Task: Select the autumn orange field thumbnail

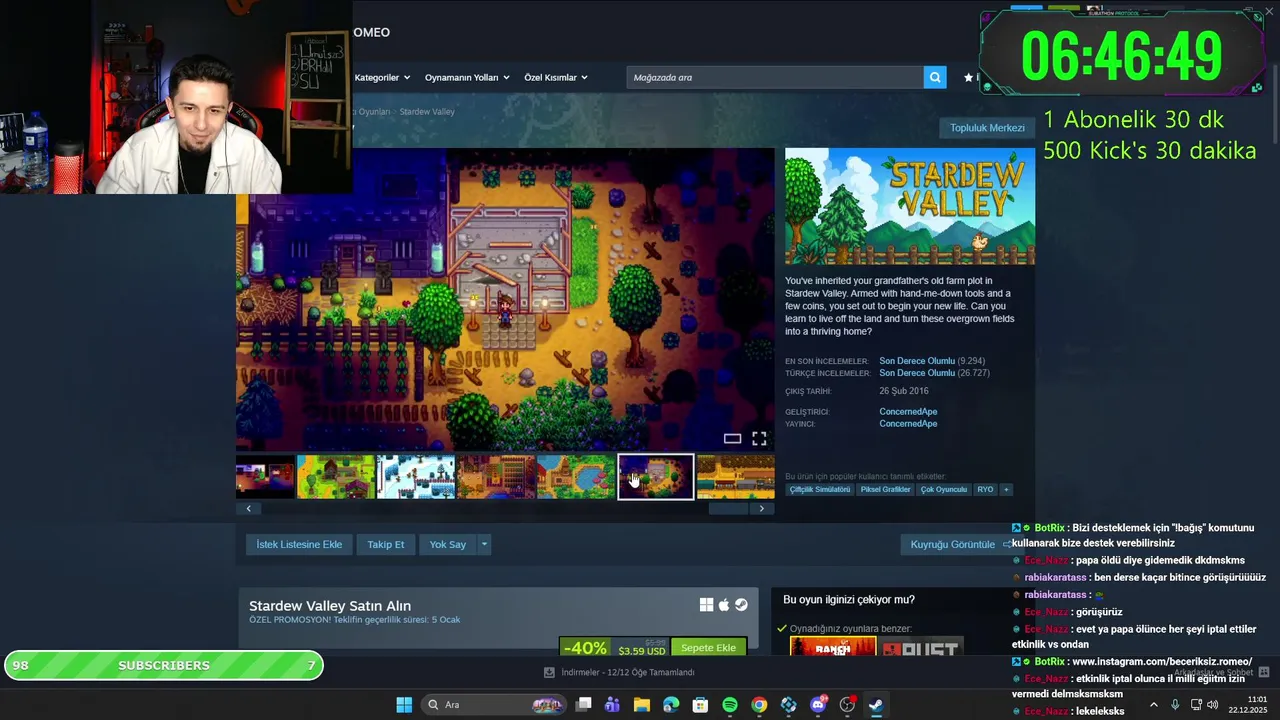Action: pos(736,477)
